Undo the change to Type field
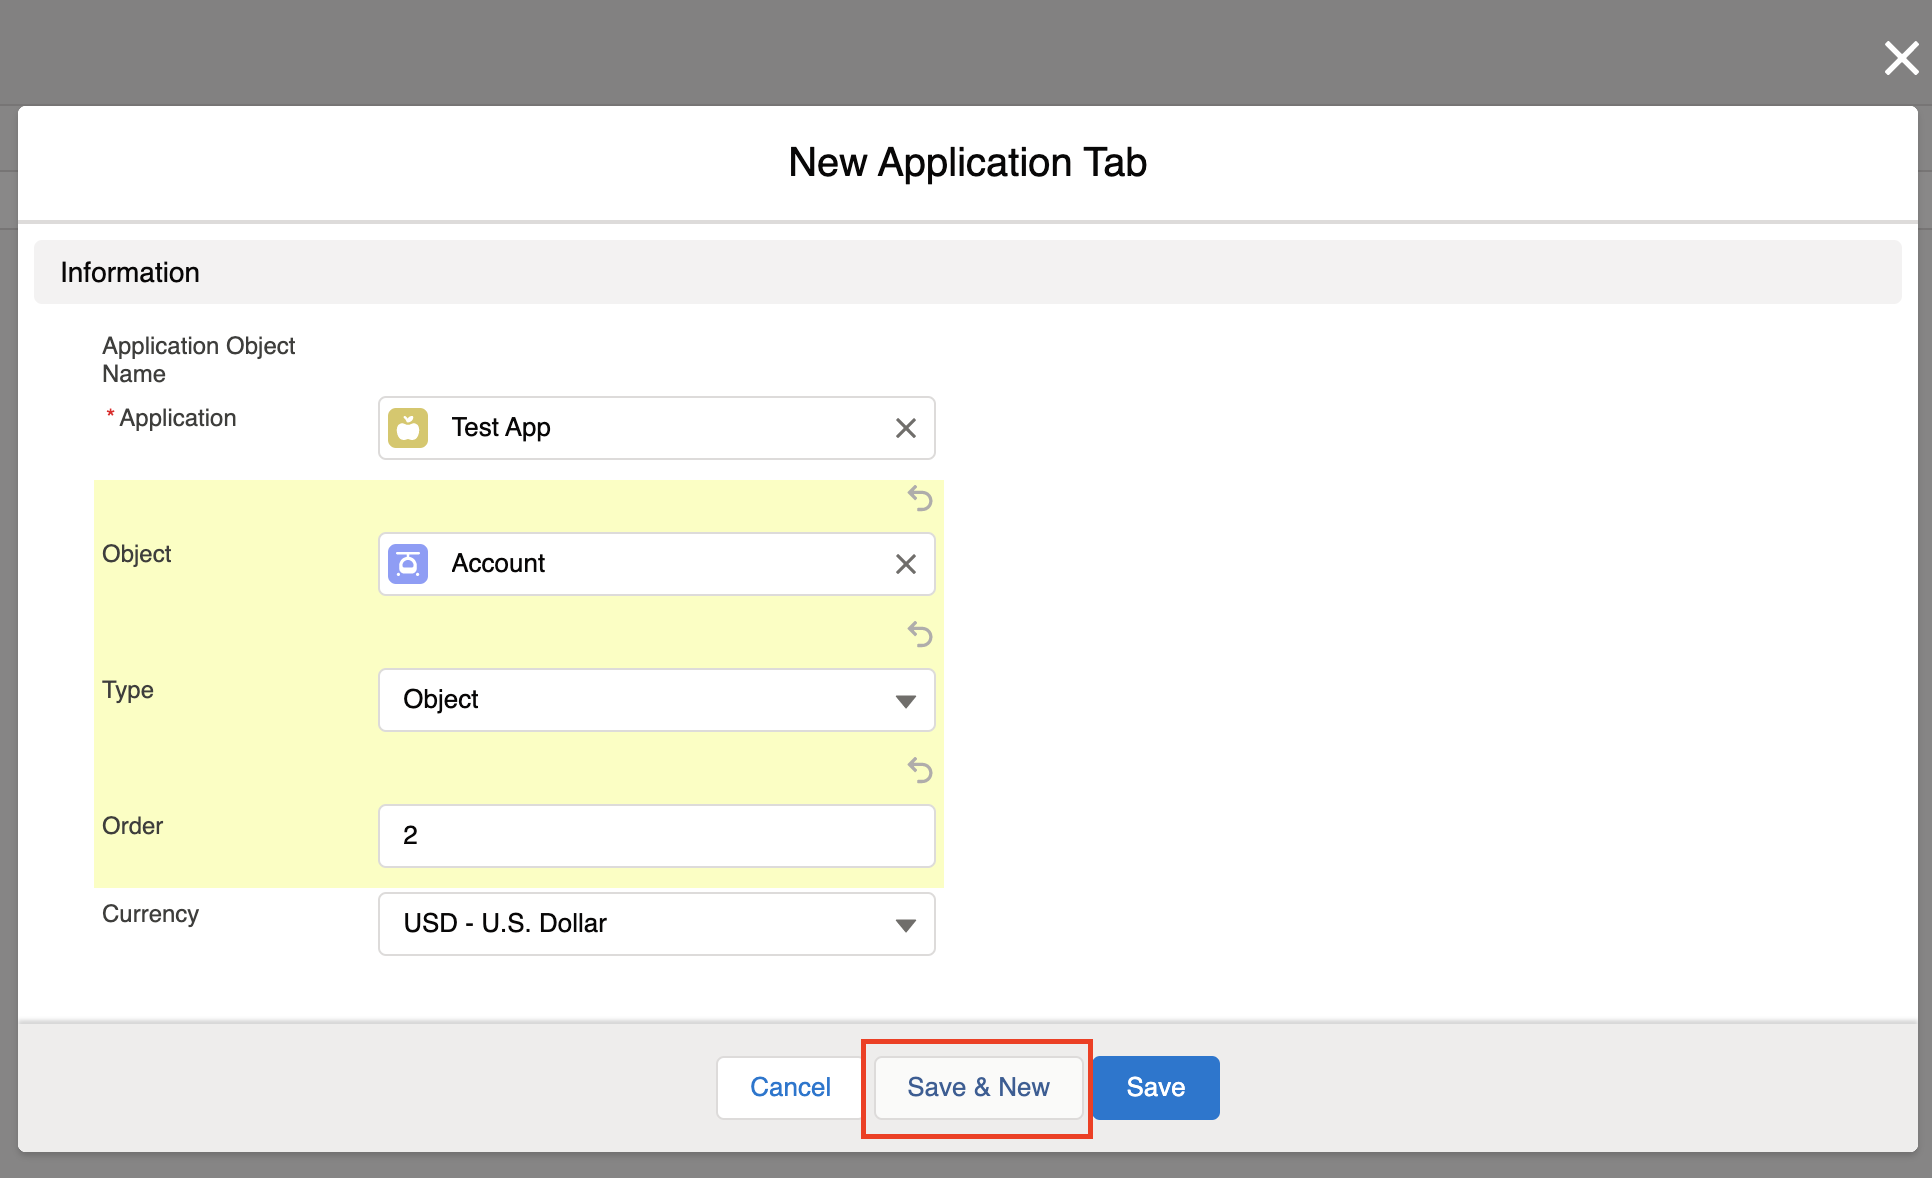This screenshot has height=1178, width=1932. tap(919, 634)
